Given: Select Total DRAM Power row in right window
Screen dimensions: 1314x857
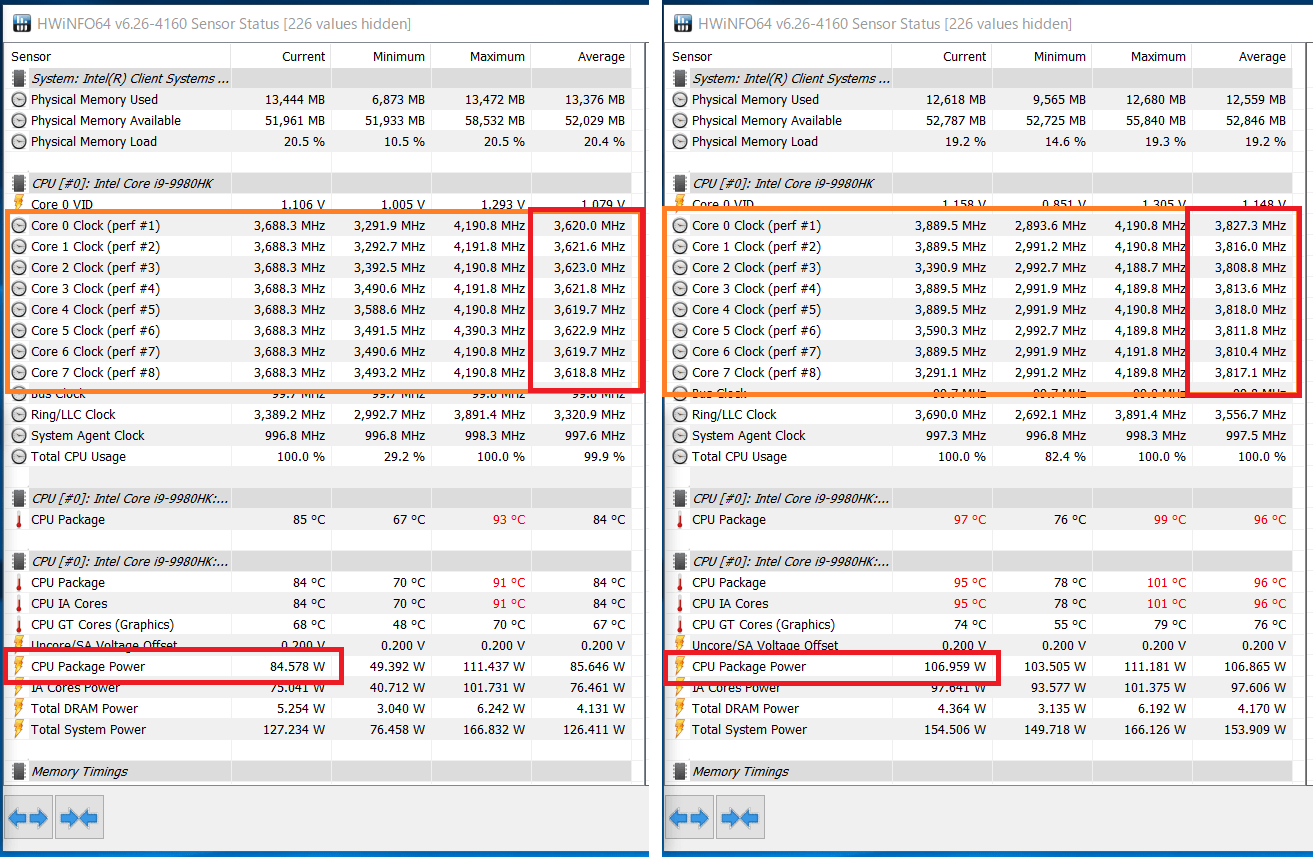Looking at the screenshot, I should point(979,709).
